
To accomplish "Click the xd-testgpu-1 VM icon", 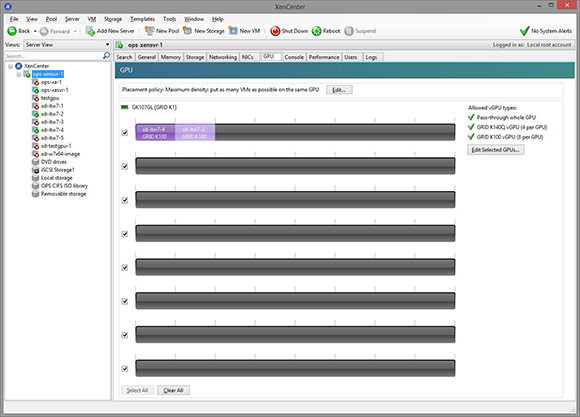I will click(36, 146).
